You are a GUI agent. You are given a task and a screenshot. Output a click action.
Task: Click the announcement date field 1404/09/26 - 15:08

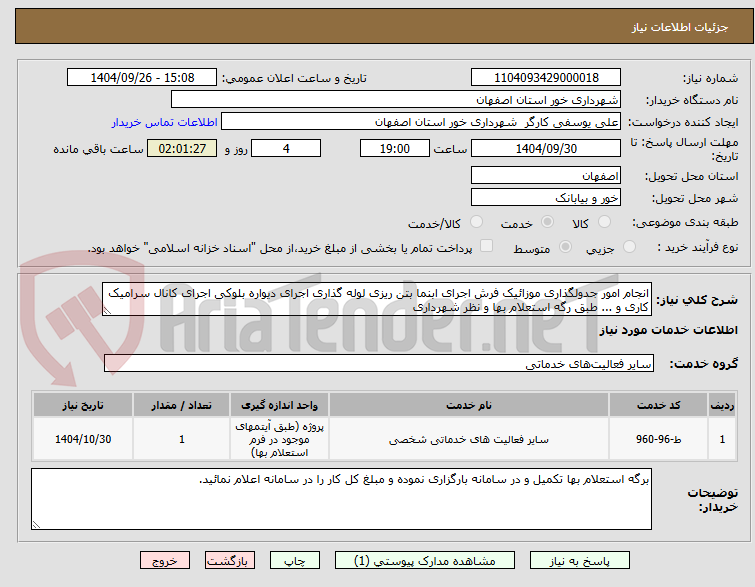click(x=142, y=78)
